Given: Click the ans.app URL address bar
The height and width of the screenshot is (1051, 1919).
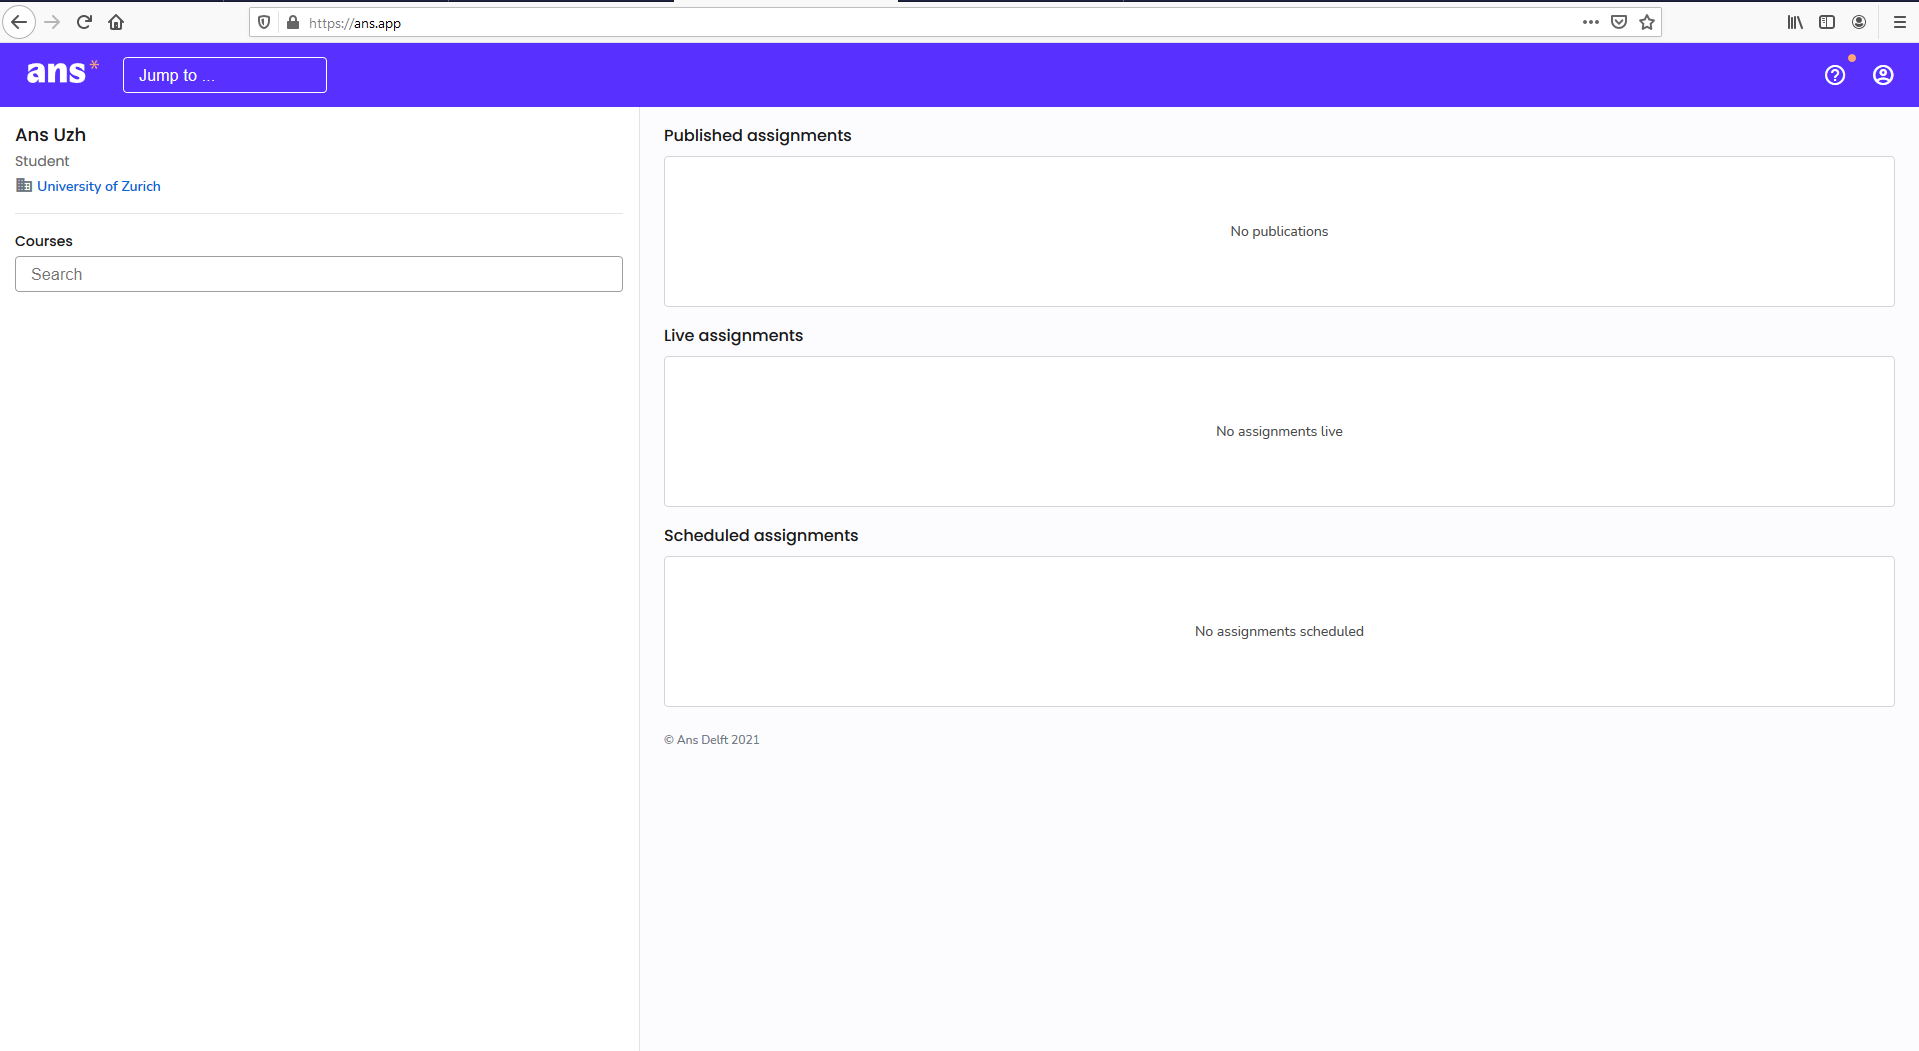Looking at the screenshot, I should 900,22.
